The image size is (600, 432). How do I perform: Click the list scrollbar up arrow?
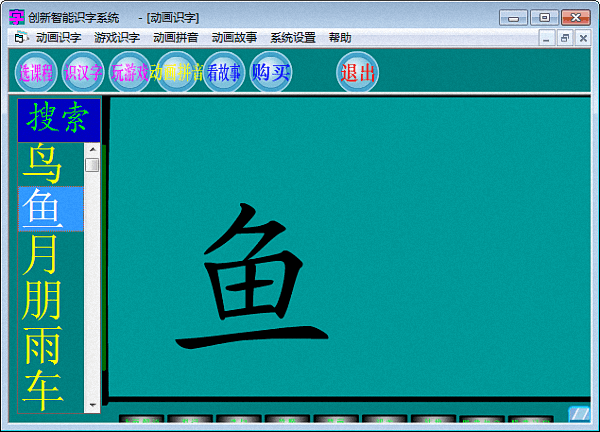point(93,150)
